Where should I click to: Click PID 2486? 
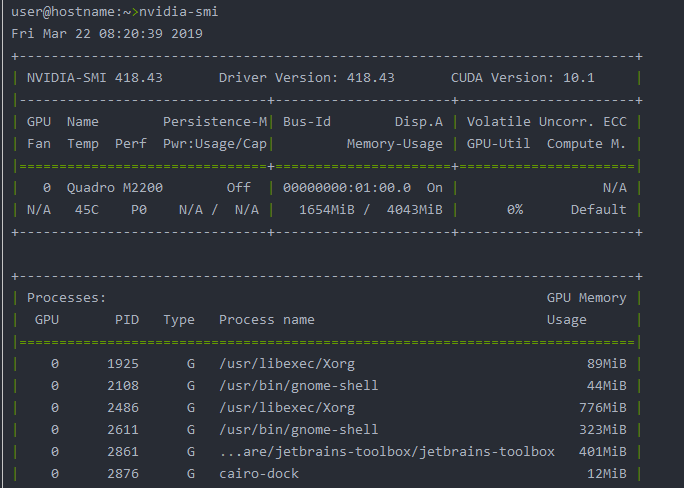[x=123, y=407]
